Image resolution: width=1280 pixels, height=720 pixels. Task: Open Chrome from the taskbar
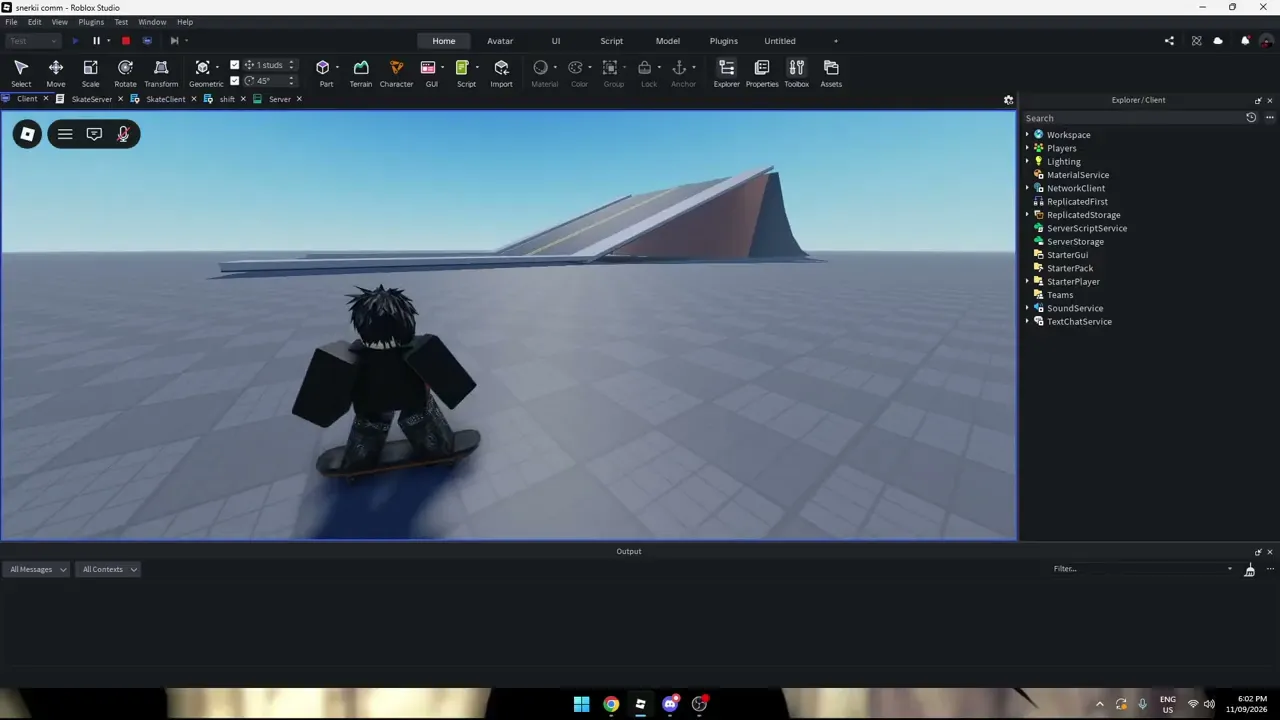click(611, 704)
